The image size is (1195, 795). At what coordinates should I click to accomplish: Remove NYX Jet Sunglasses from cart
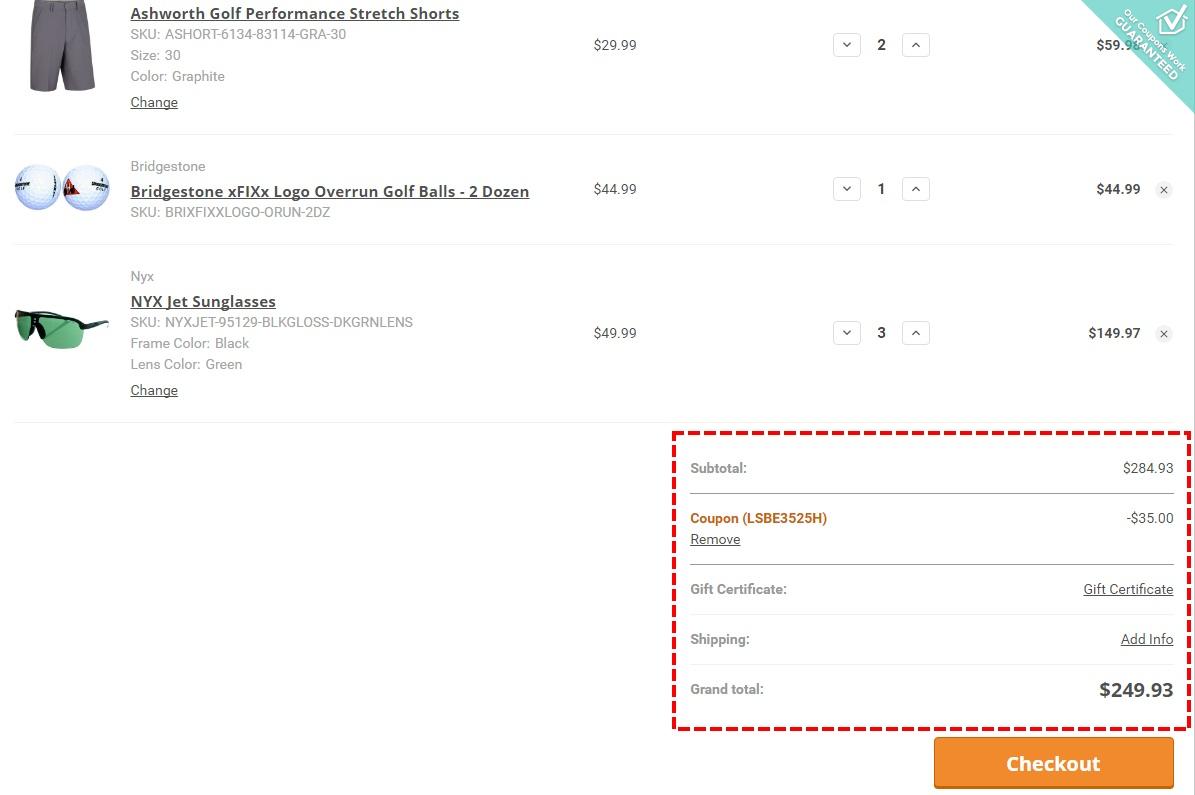1164,334
